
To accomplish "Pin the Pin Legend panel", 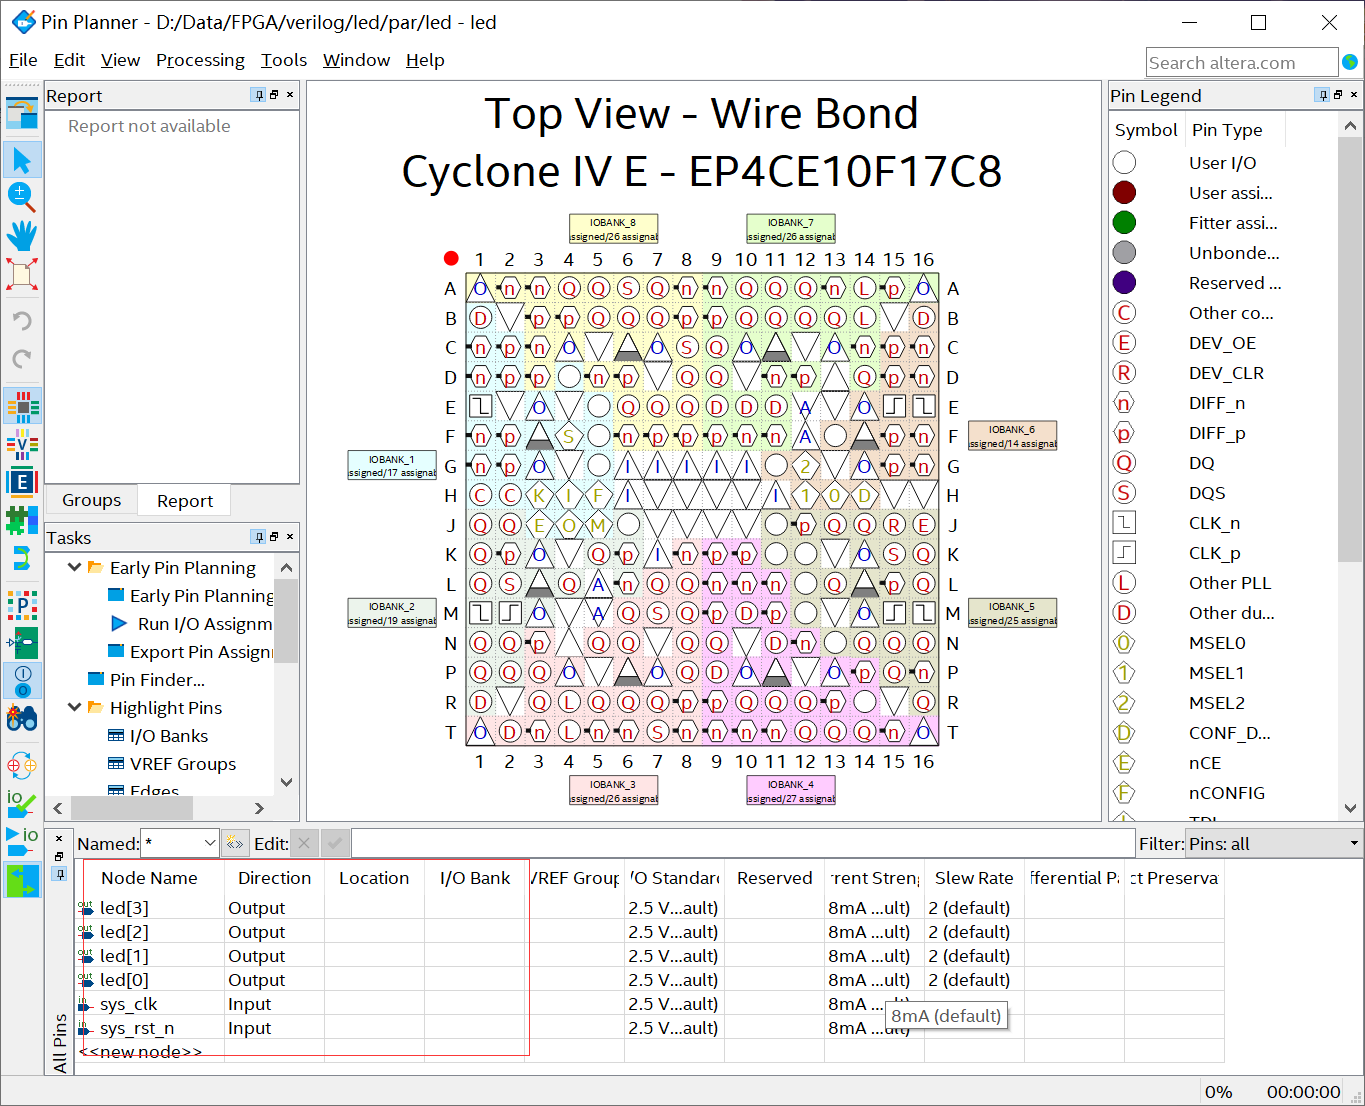I will pos(1323,95).
